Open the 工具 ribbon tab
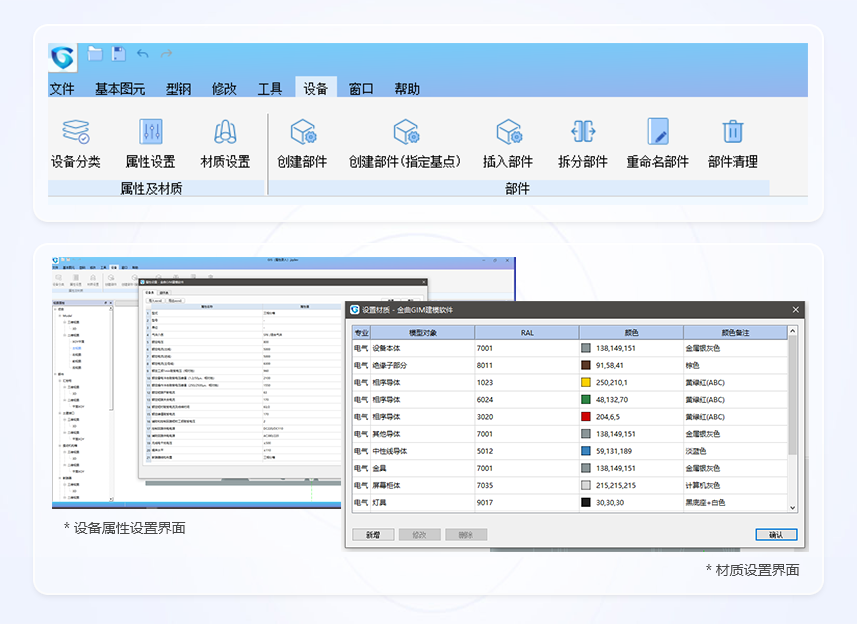857x624 pixels. pyautogui.click(x=270, y=88)
